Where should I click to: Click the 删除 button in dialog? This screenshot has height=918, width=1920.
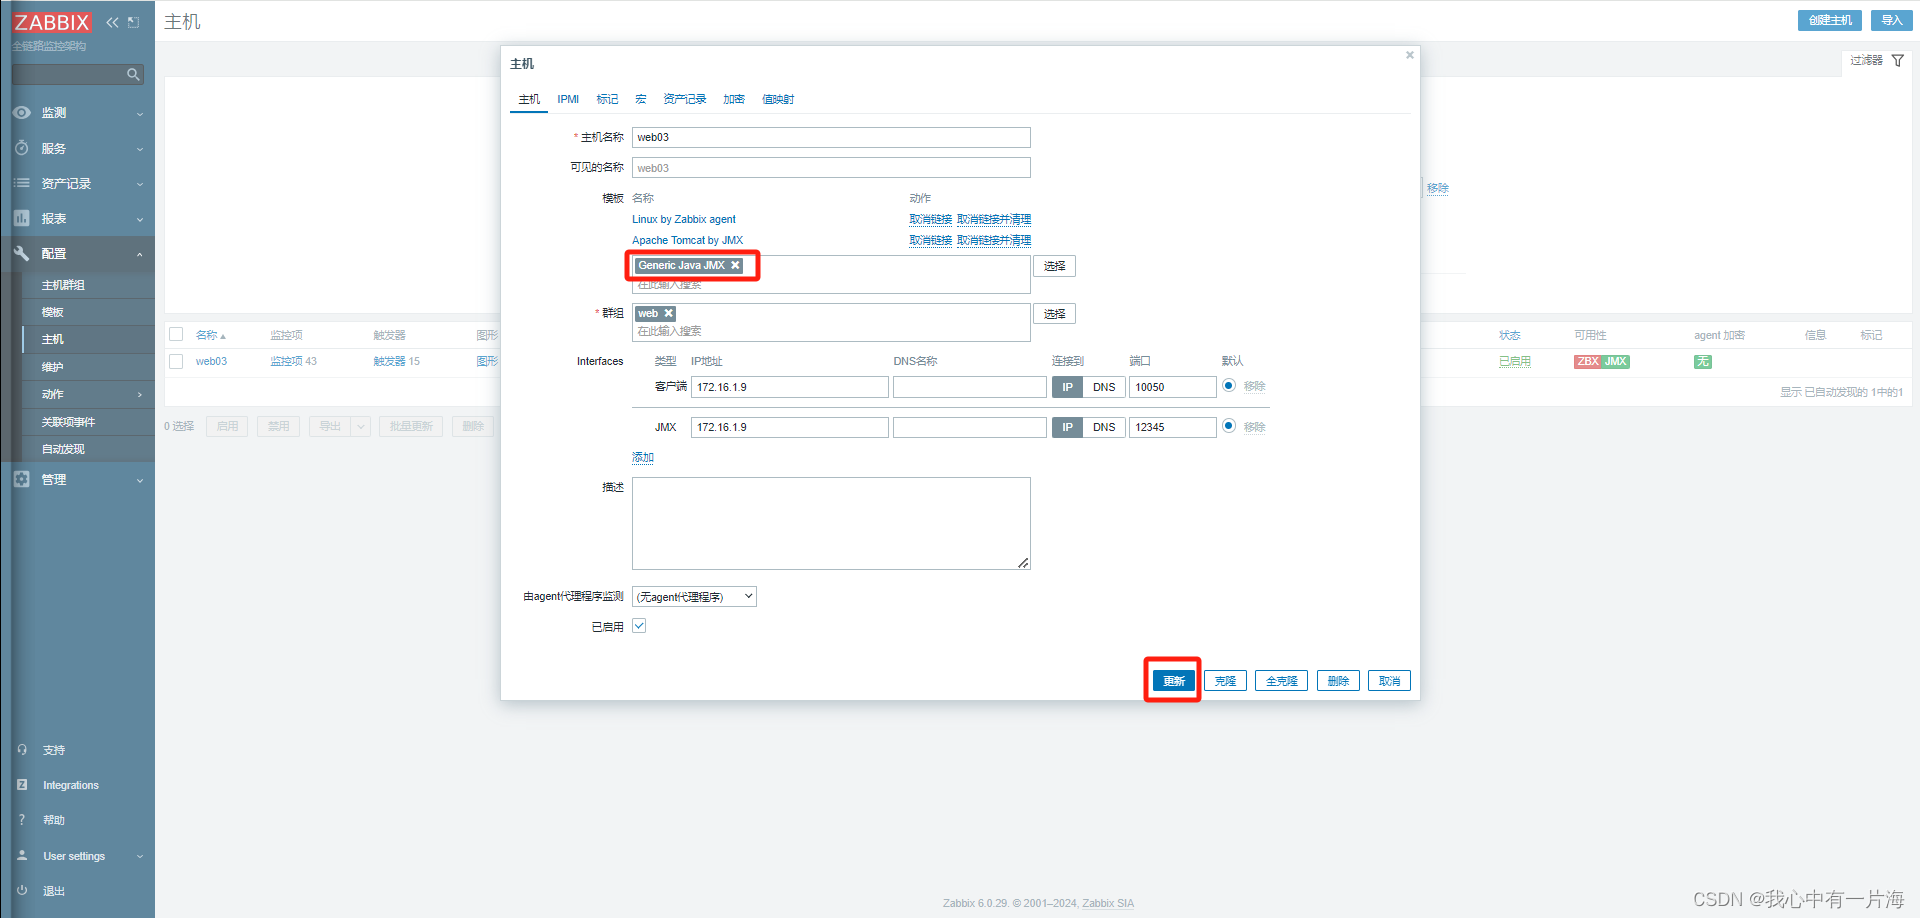click(x=1338, y=681)
